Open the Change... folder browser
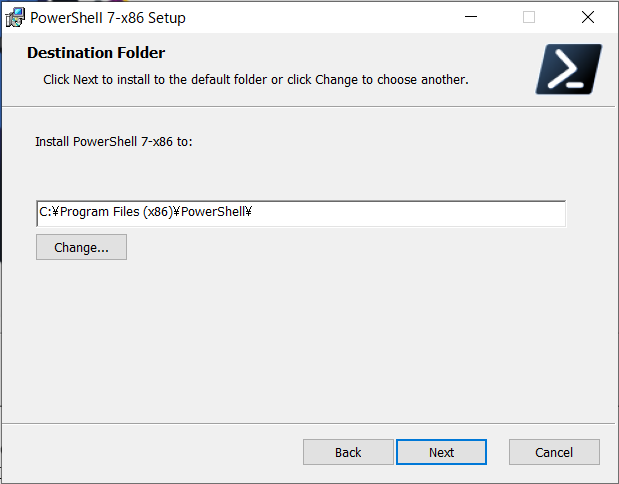The image size is (619, 484). (81, 247)
